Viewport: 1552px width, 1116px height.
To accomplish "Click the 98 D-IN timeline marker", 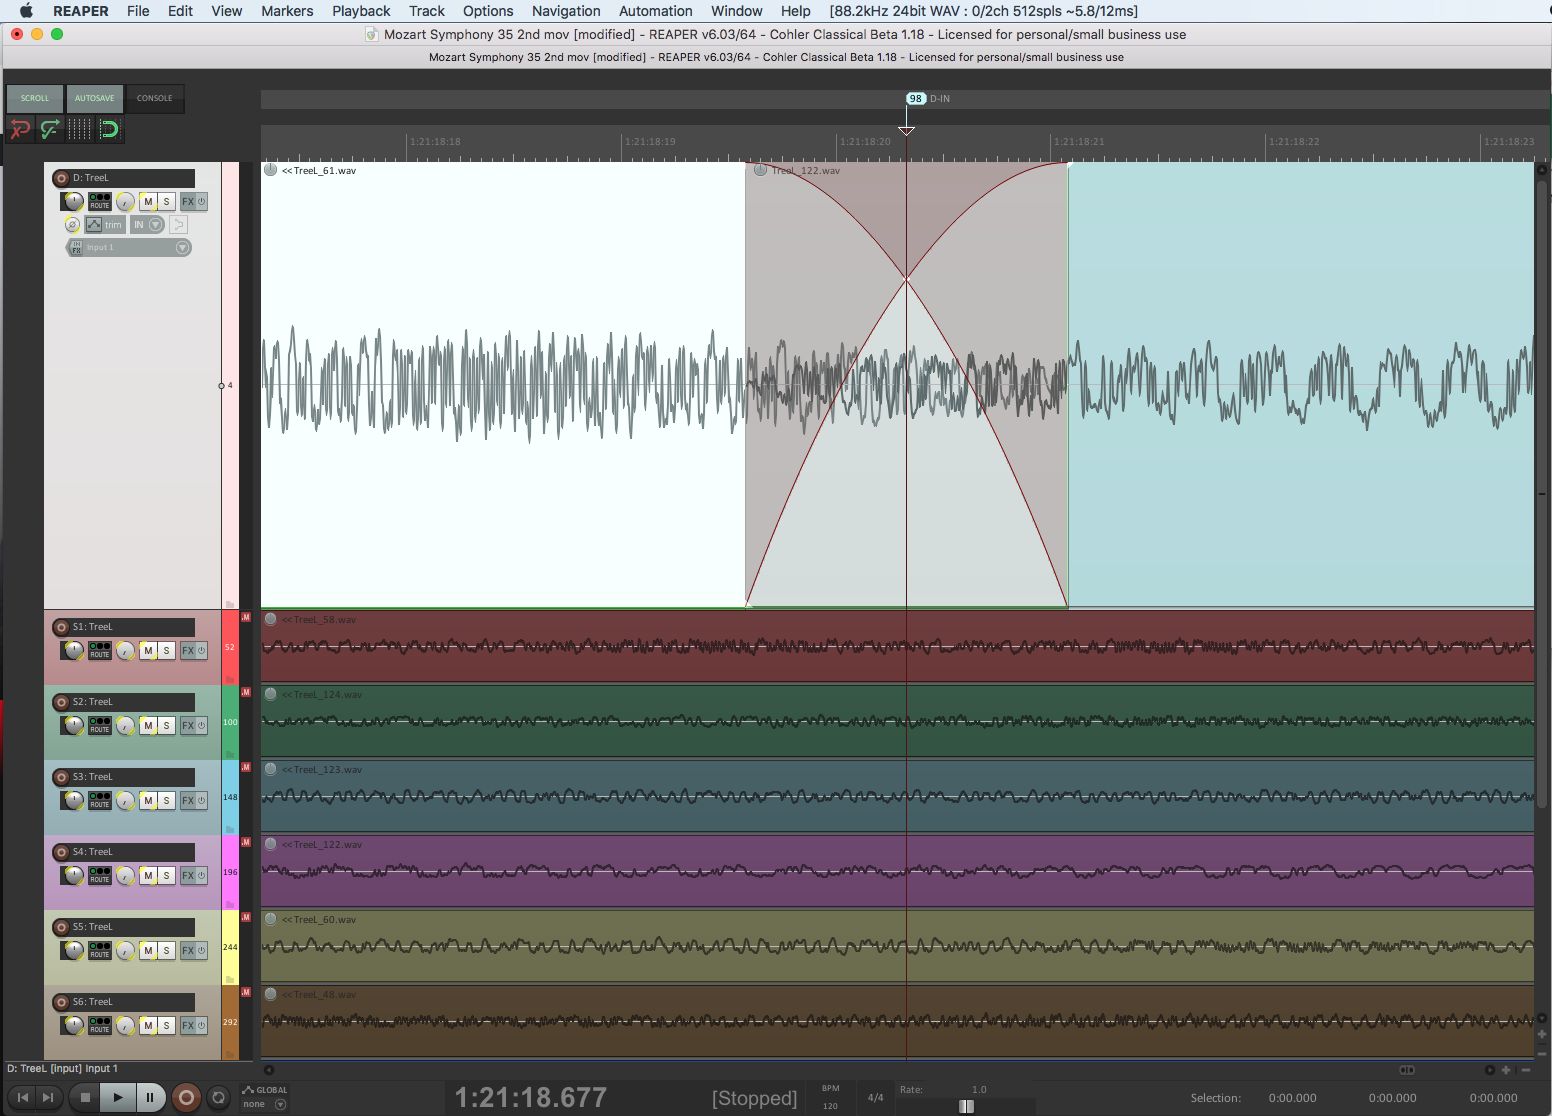I will [916, 98].
